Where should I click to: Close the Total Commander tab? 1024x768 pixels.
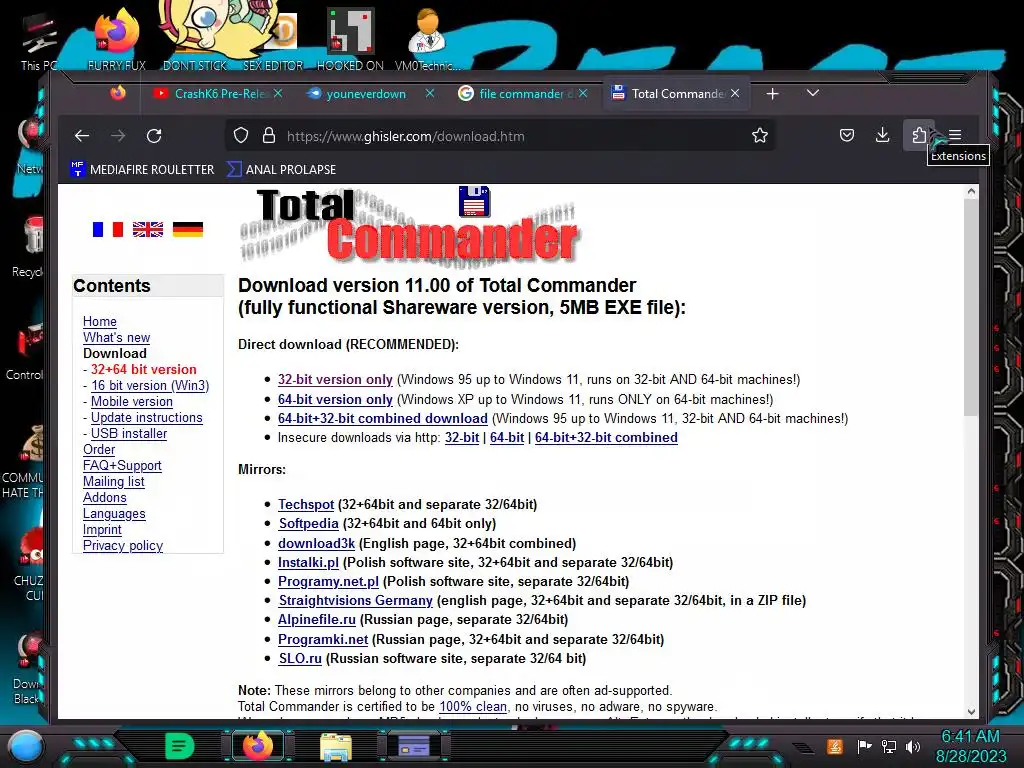735,94
